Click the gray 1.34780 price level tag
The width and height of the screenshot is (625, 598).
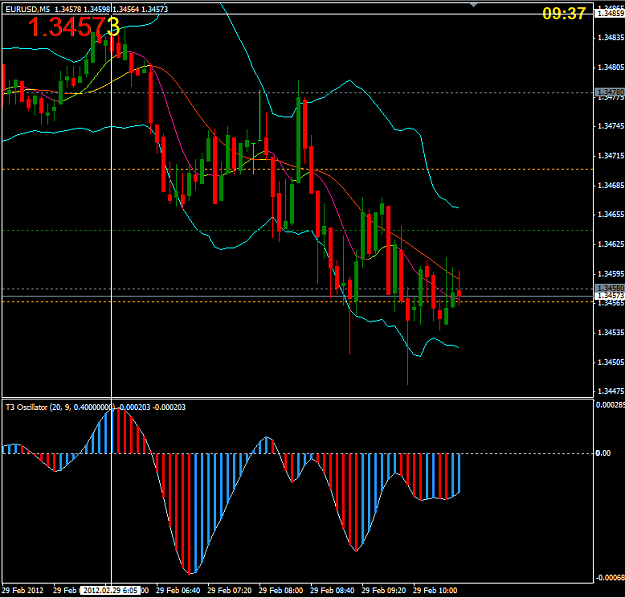pos(610,92)
